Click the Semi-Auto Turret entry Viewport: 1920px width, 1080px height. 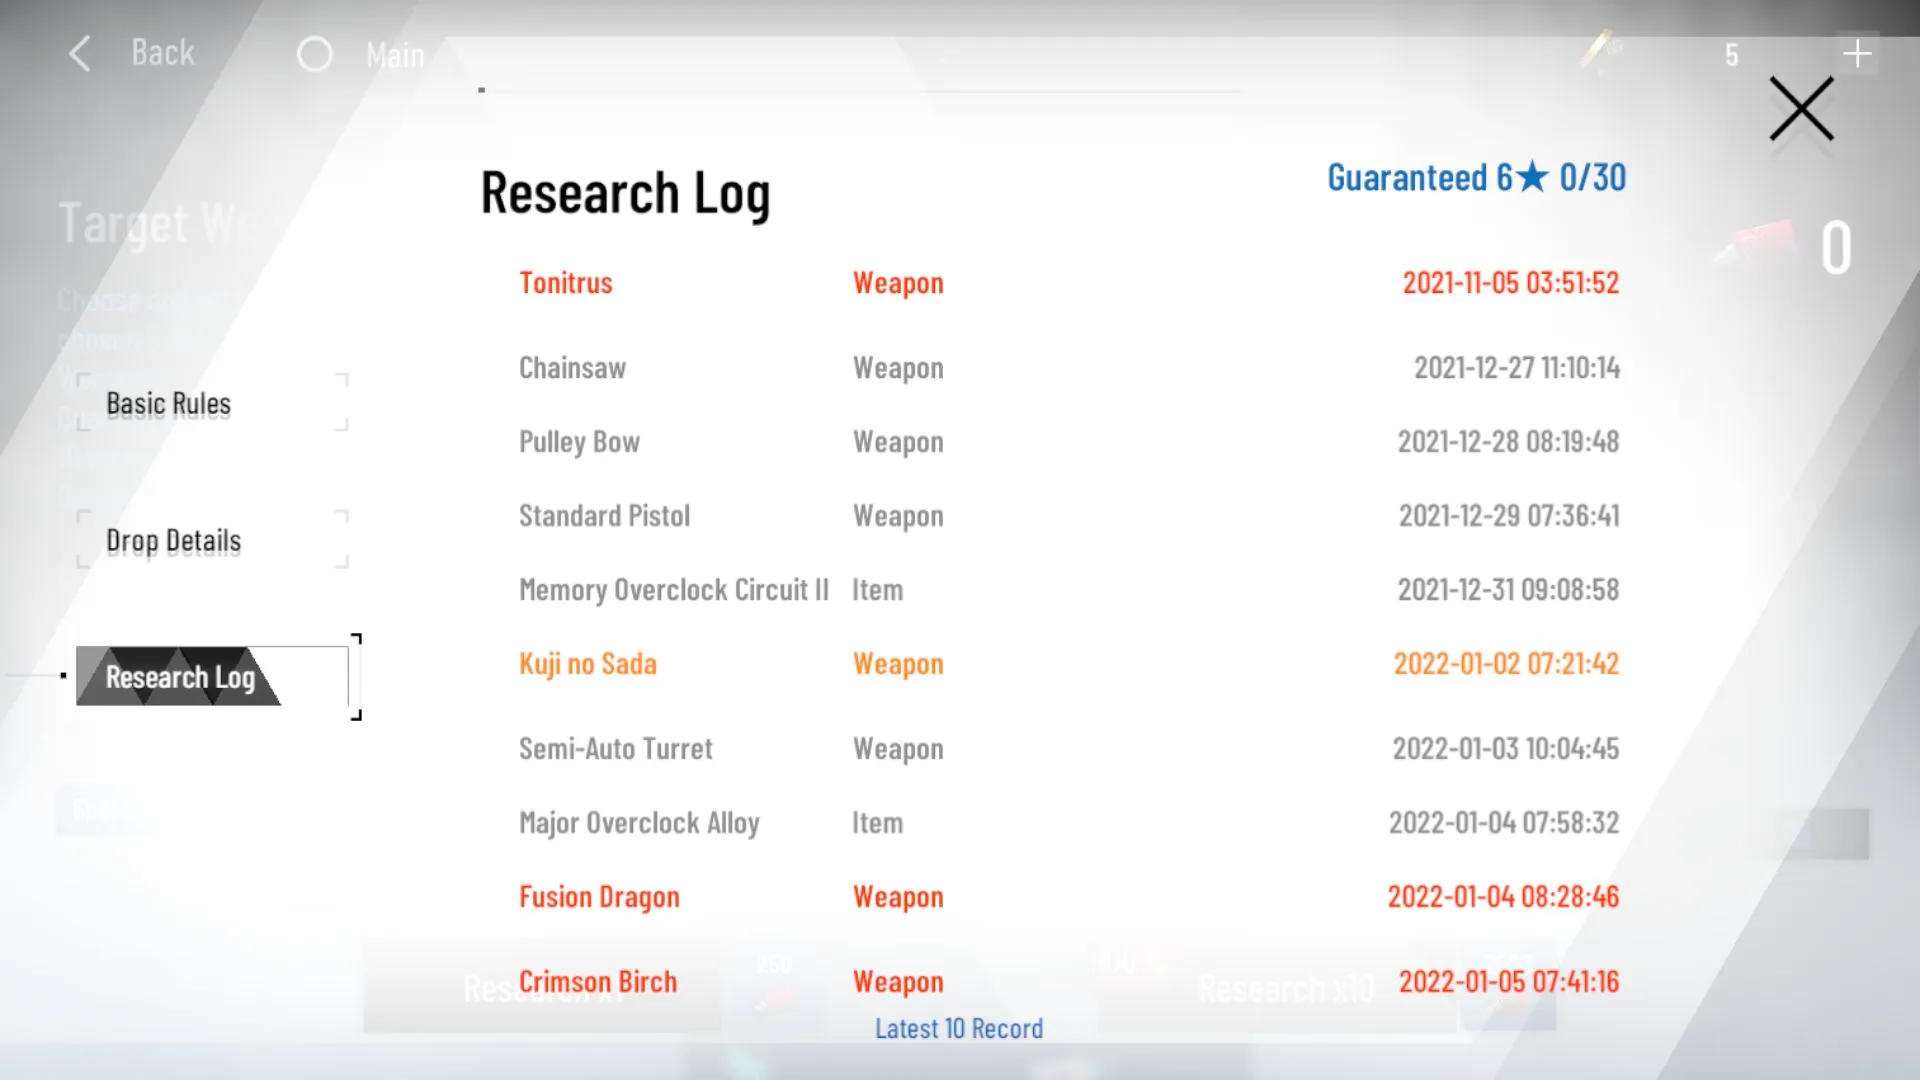pos(615,749)
